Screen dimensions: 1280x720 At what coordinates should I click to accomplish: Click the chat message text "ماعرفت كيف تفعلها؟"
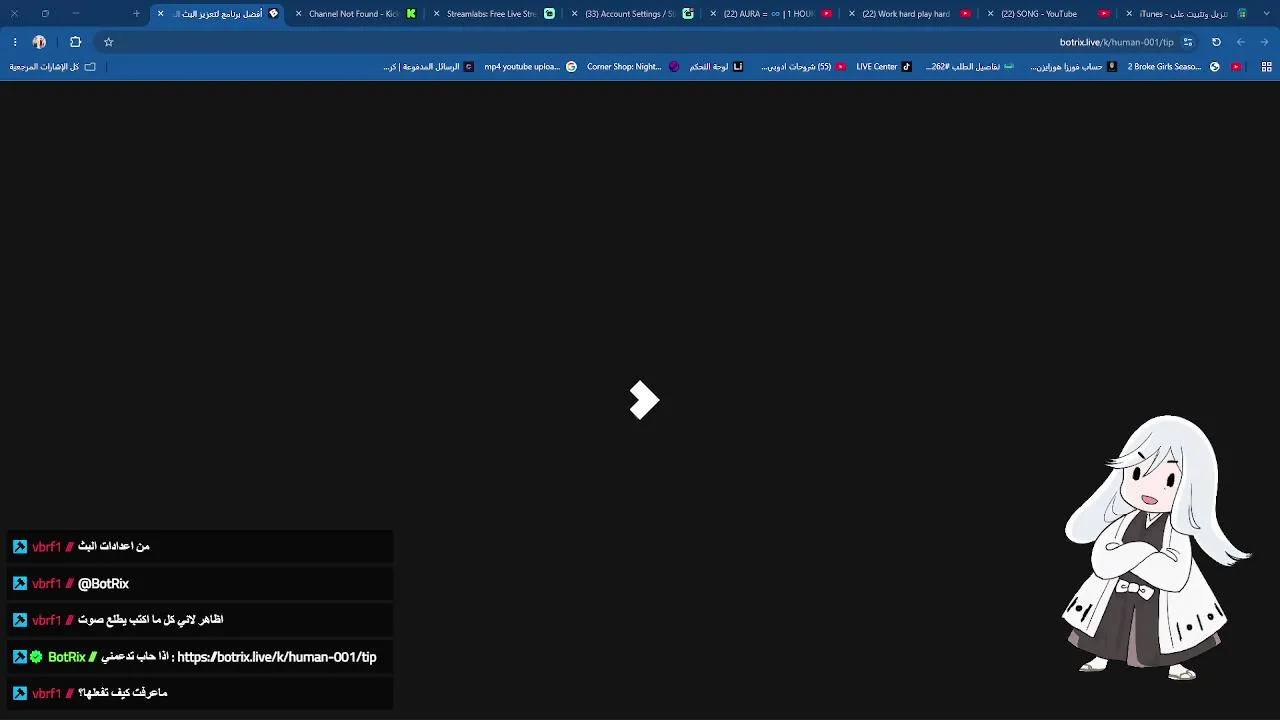[123, 693]
